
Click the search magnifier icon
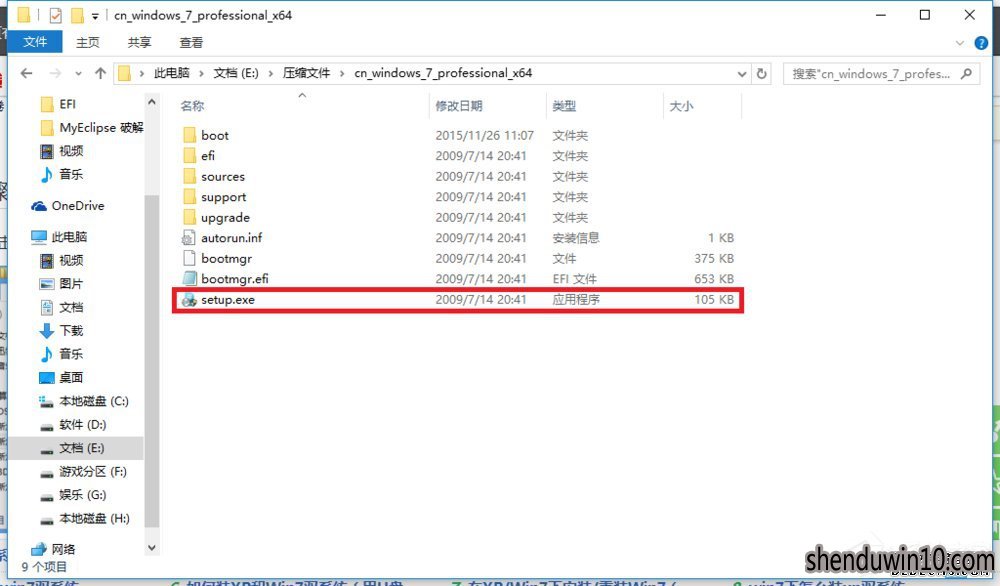966,73
